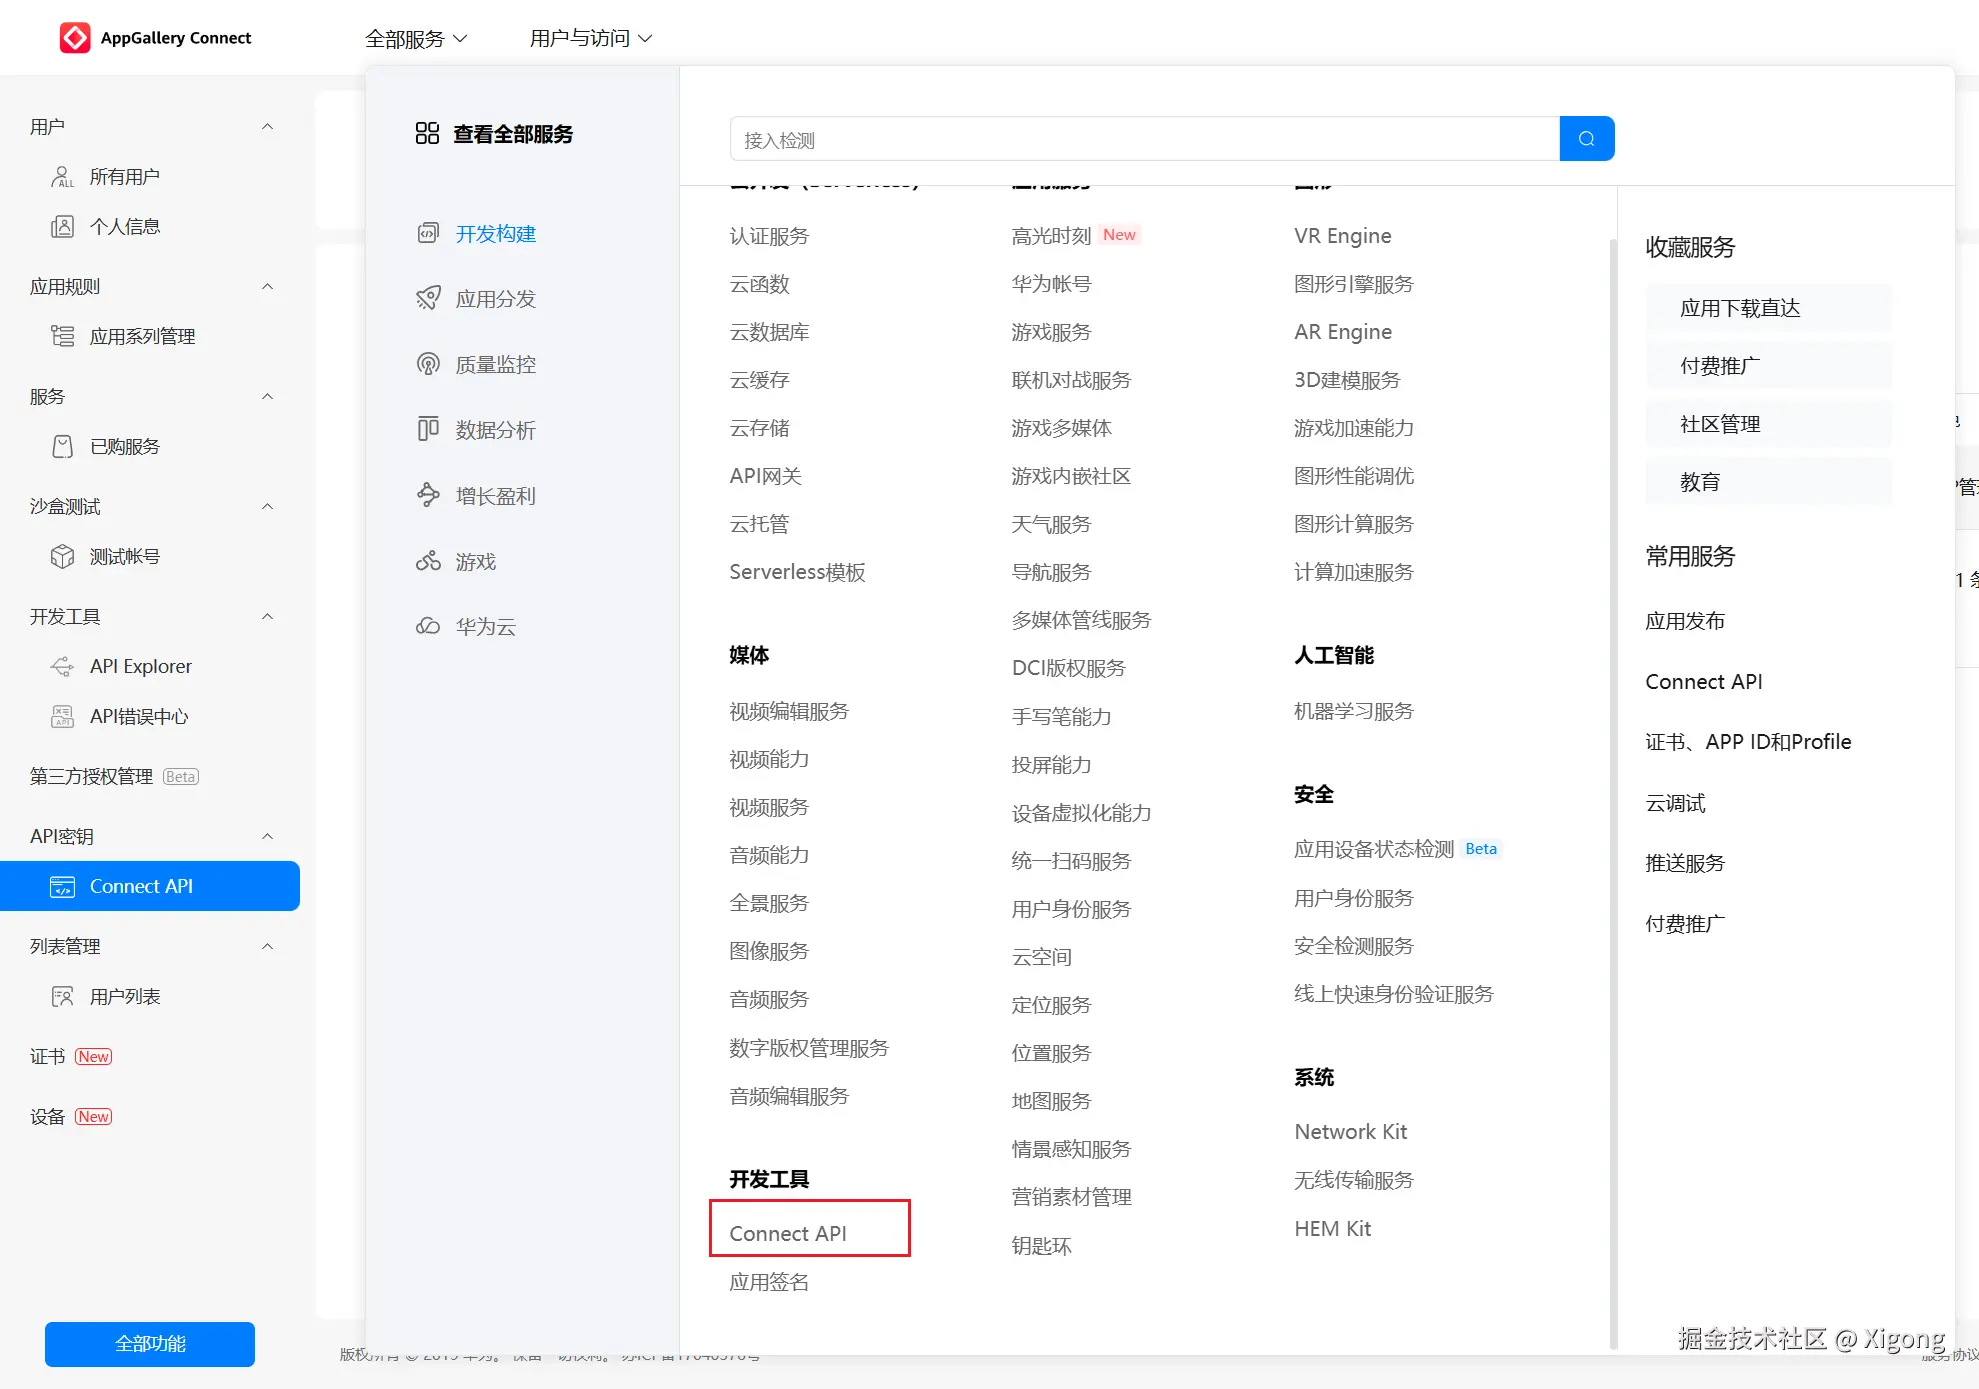Click the 测试帐号 cube icon
The height and width of the screenshot is (1389, 1979).
point(62,556)
